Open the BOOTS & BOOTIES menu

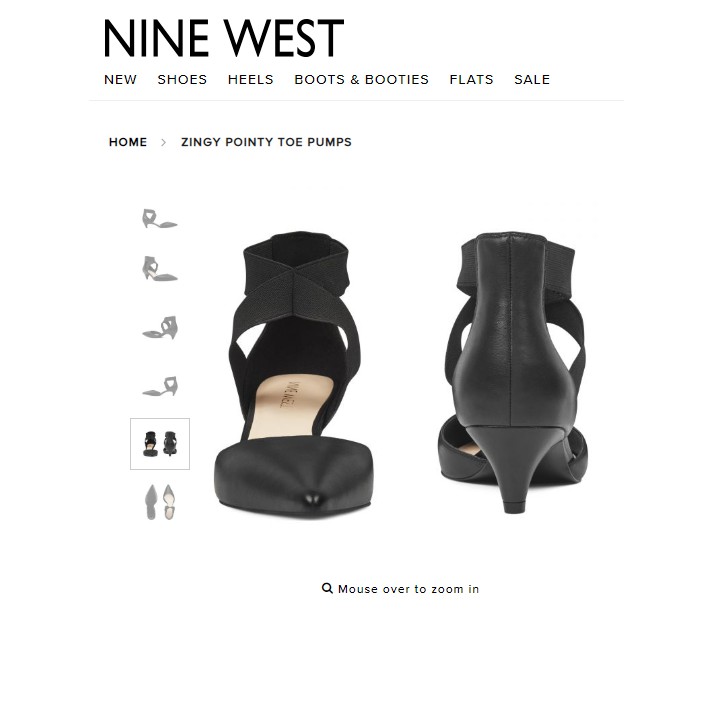coord(362,79)
